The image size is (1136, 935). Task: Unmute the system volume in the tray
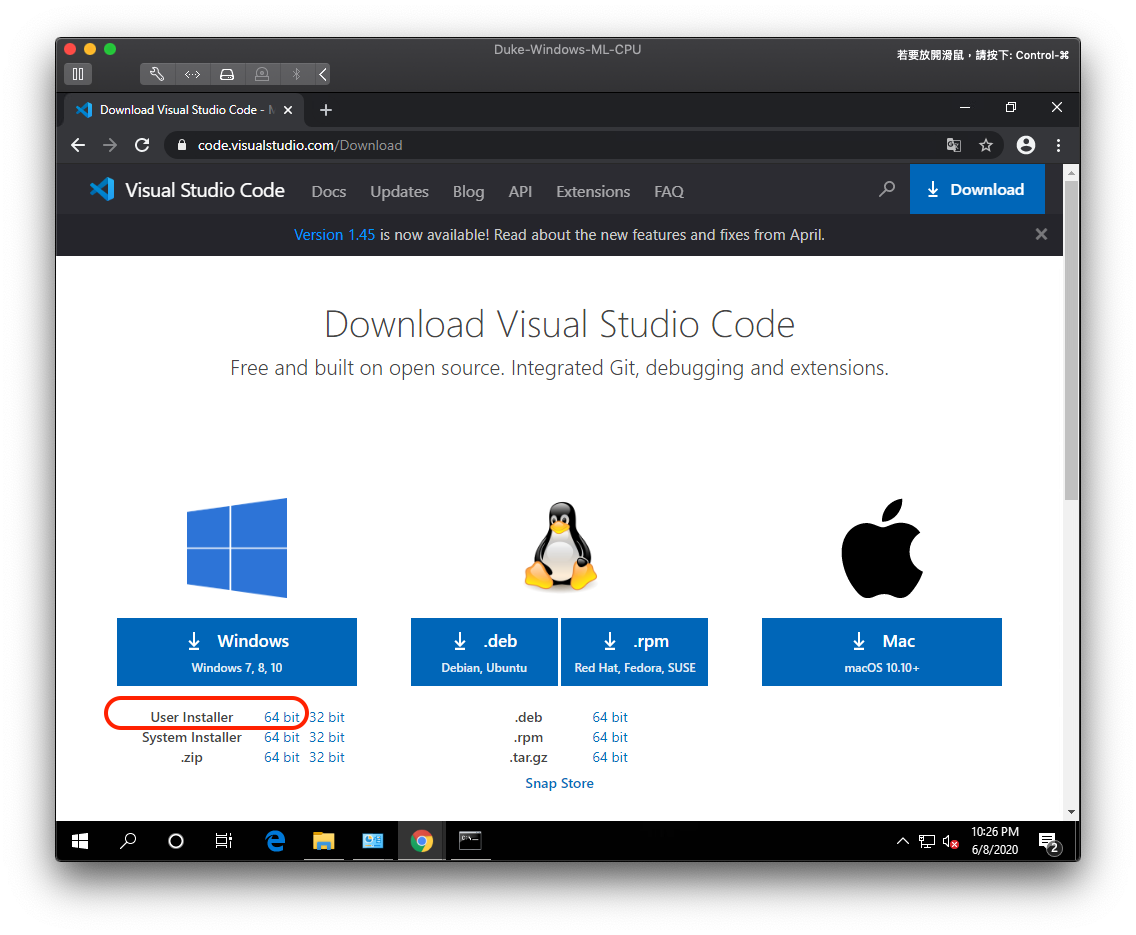coord(950,841)
